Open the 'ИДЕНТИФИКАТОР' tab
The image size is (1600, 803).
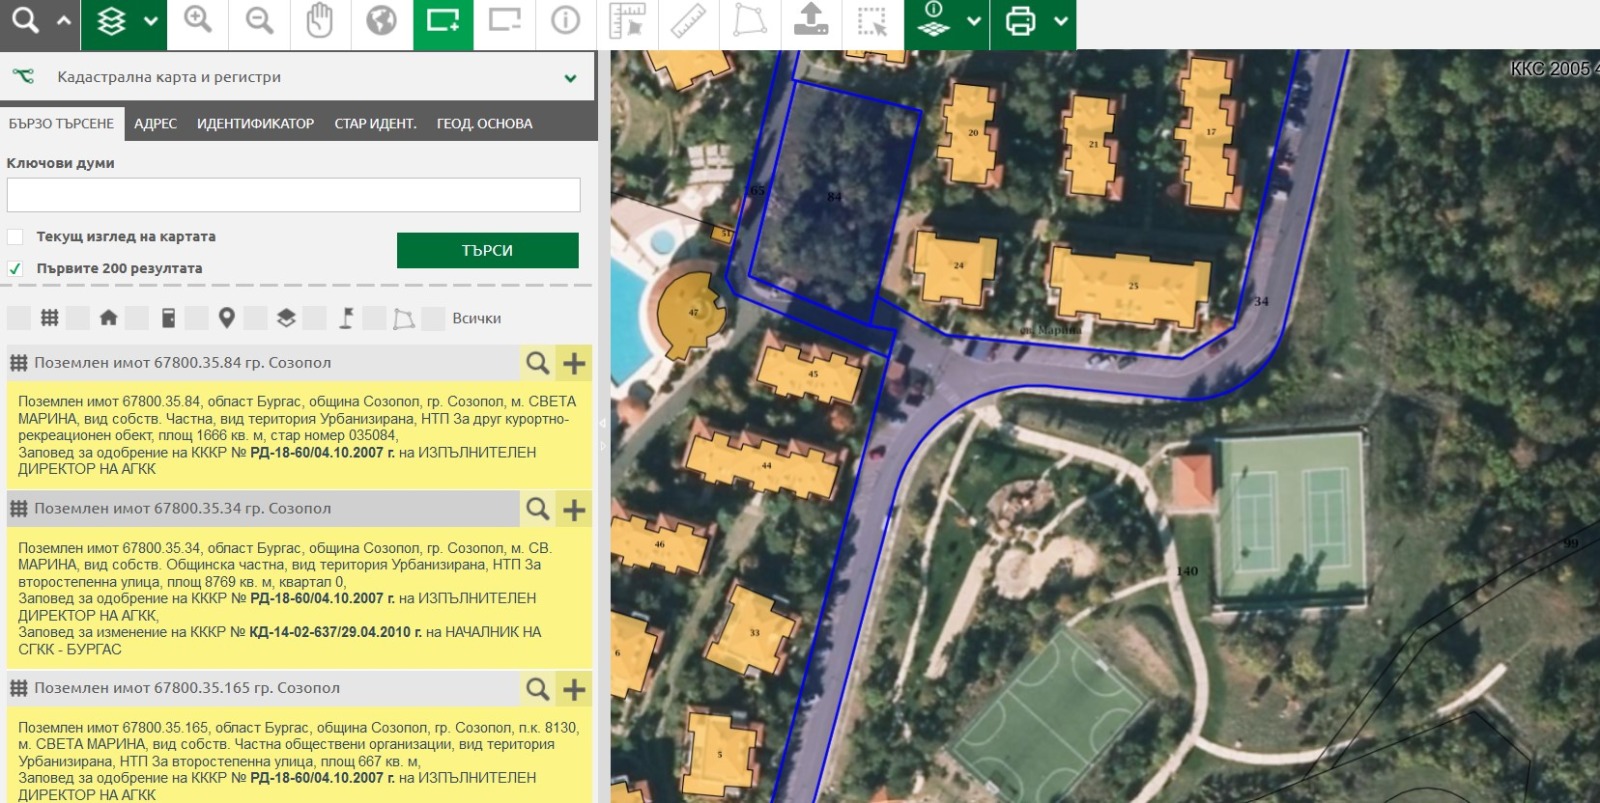pyautogui.click(x=255, y=124)
